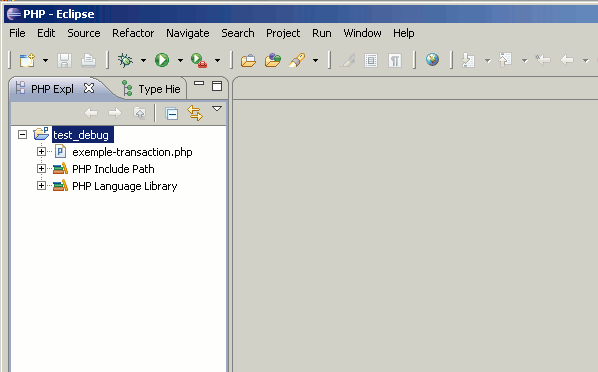Expand exemple-transaction.php node
The height and width of the screenshot is (372, 598).
[41, 151]
